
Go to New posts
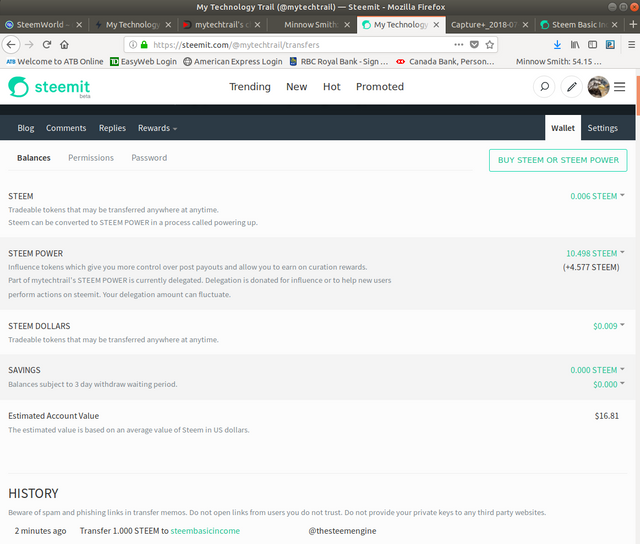tap(296, 87)
